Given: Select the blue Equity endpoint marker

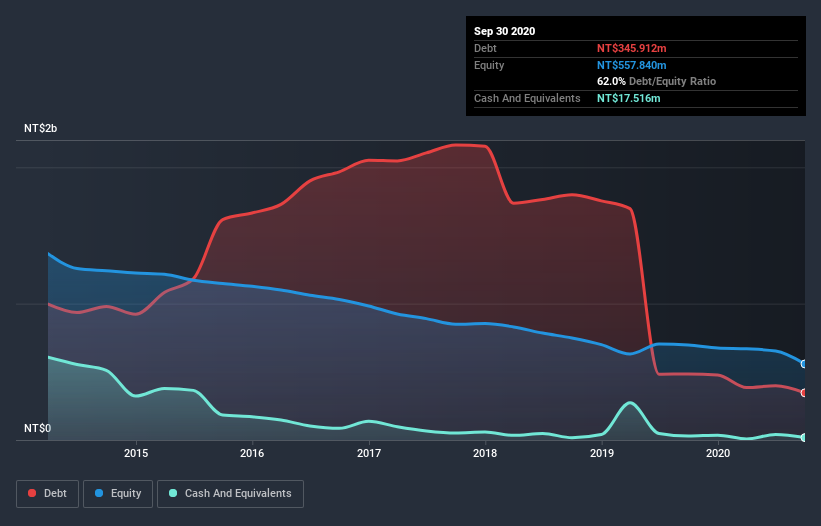Looking at the screenshot, I should point(804,364).
